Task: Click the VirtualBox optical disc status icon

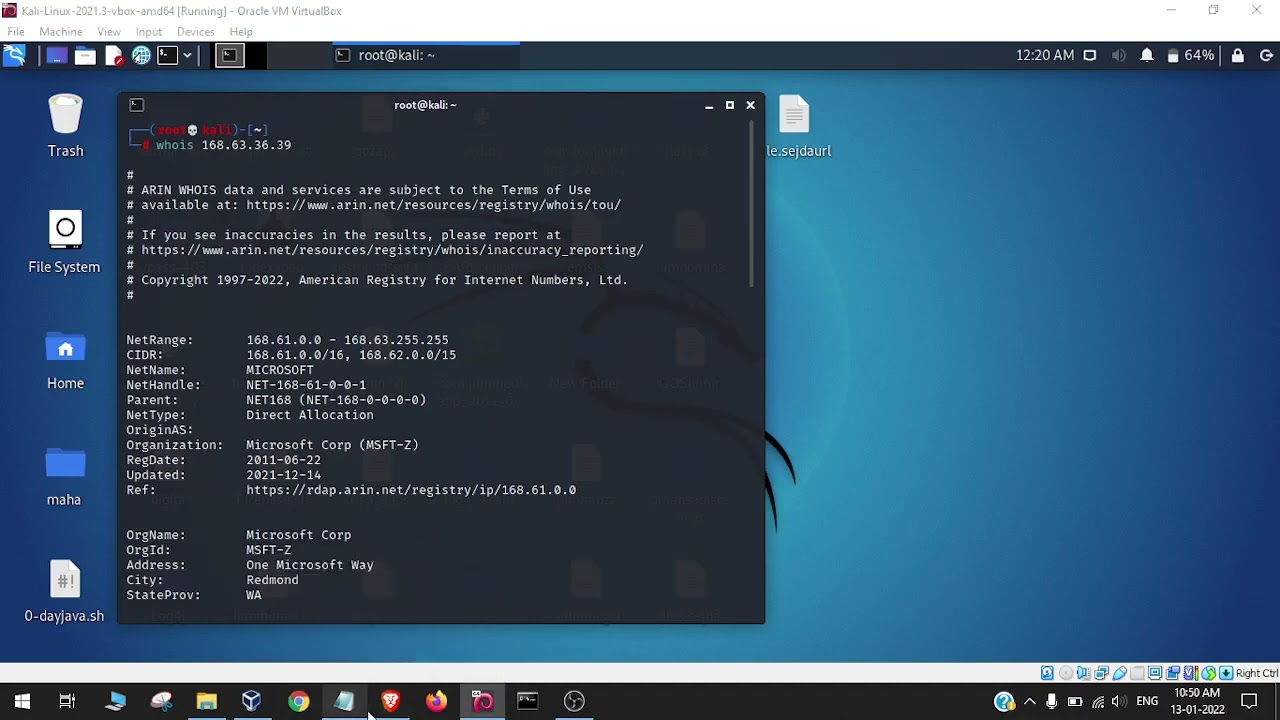Action: (1065, 673)
